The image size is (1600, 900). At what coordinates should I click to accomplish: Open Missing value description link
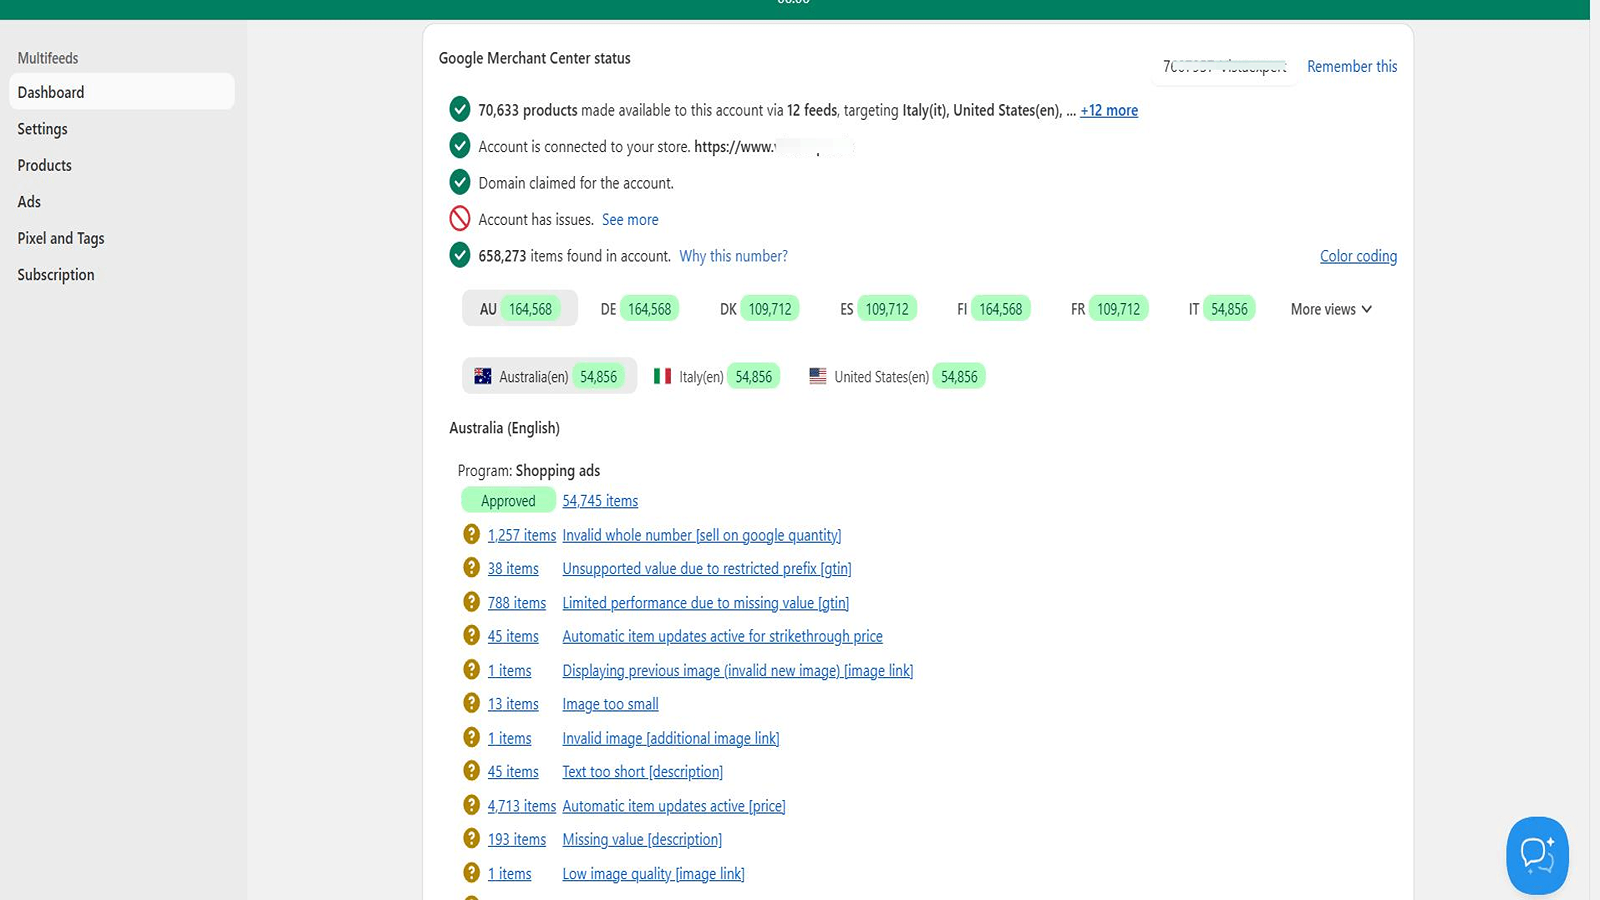(x=641, y=840)
